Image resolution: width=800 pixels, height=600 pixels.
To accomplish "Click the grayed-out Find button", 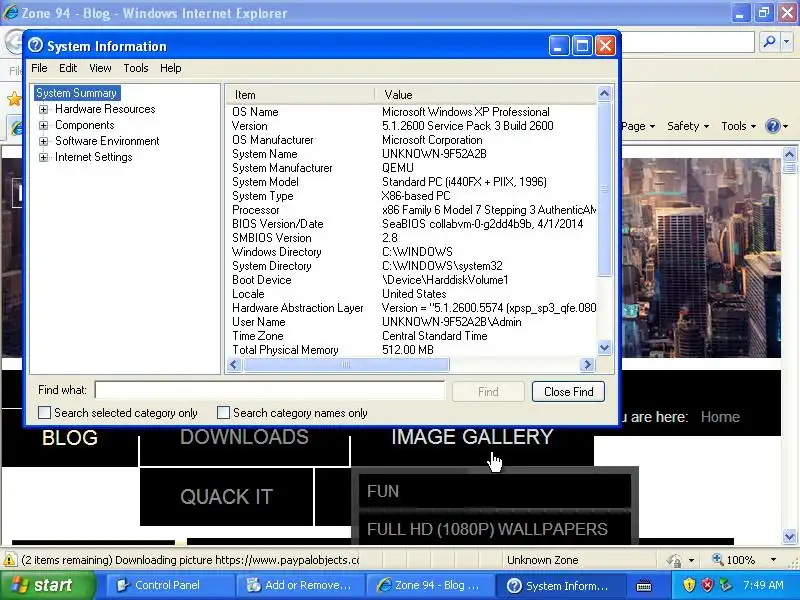I will 488,391.
